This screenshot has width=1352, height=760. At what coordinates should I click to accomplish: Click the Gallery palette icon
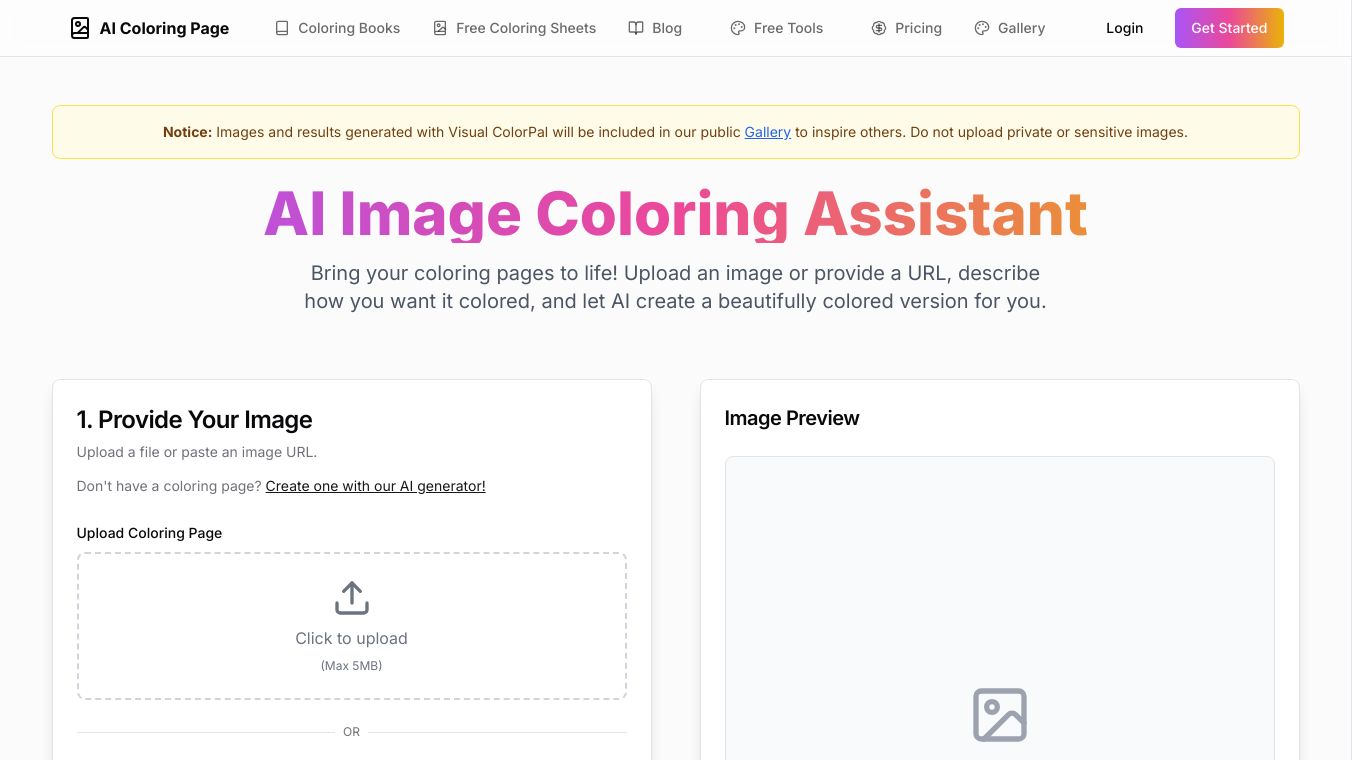(982, 28)
